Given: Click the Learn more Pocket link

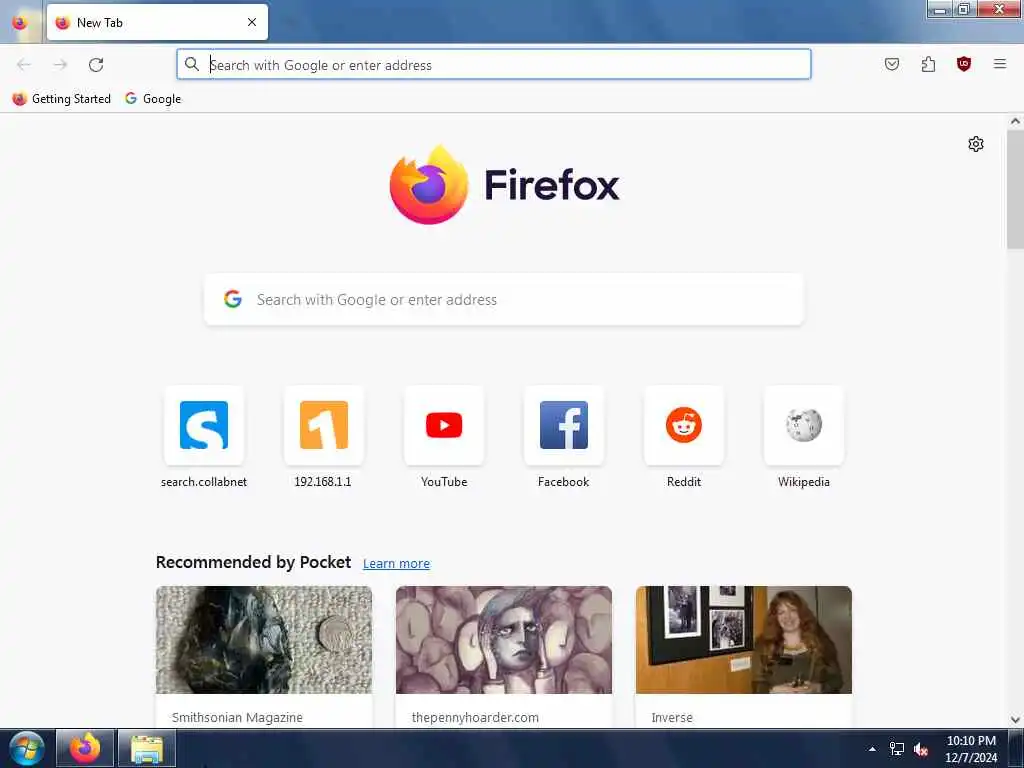Looking at the screenshot, I should pyautogui.click(x=396, y=564).
